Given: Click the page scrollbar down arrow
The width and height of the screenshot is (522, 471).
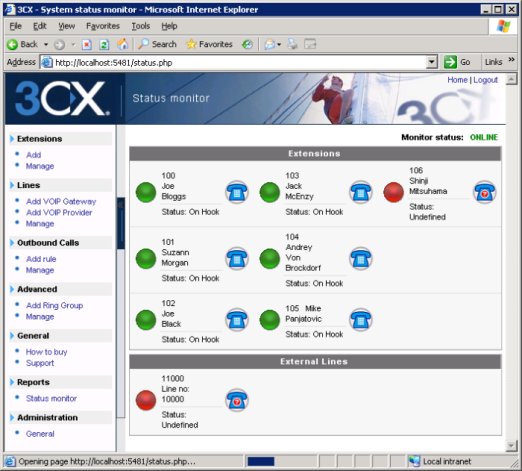Looking at the screenshot, I should click(x=511, y=445).
